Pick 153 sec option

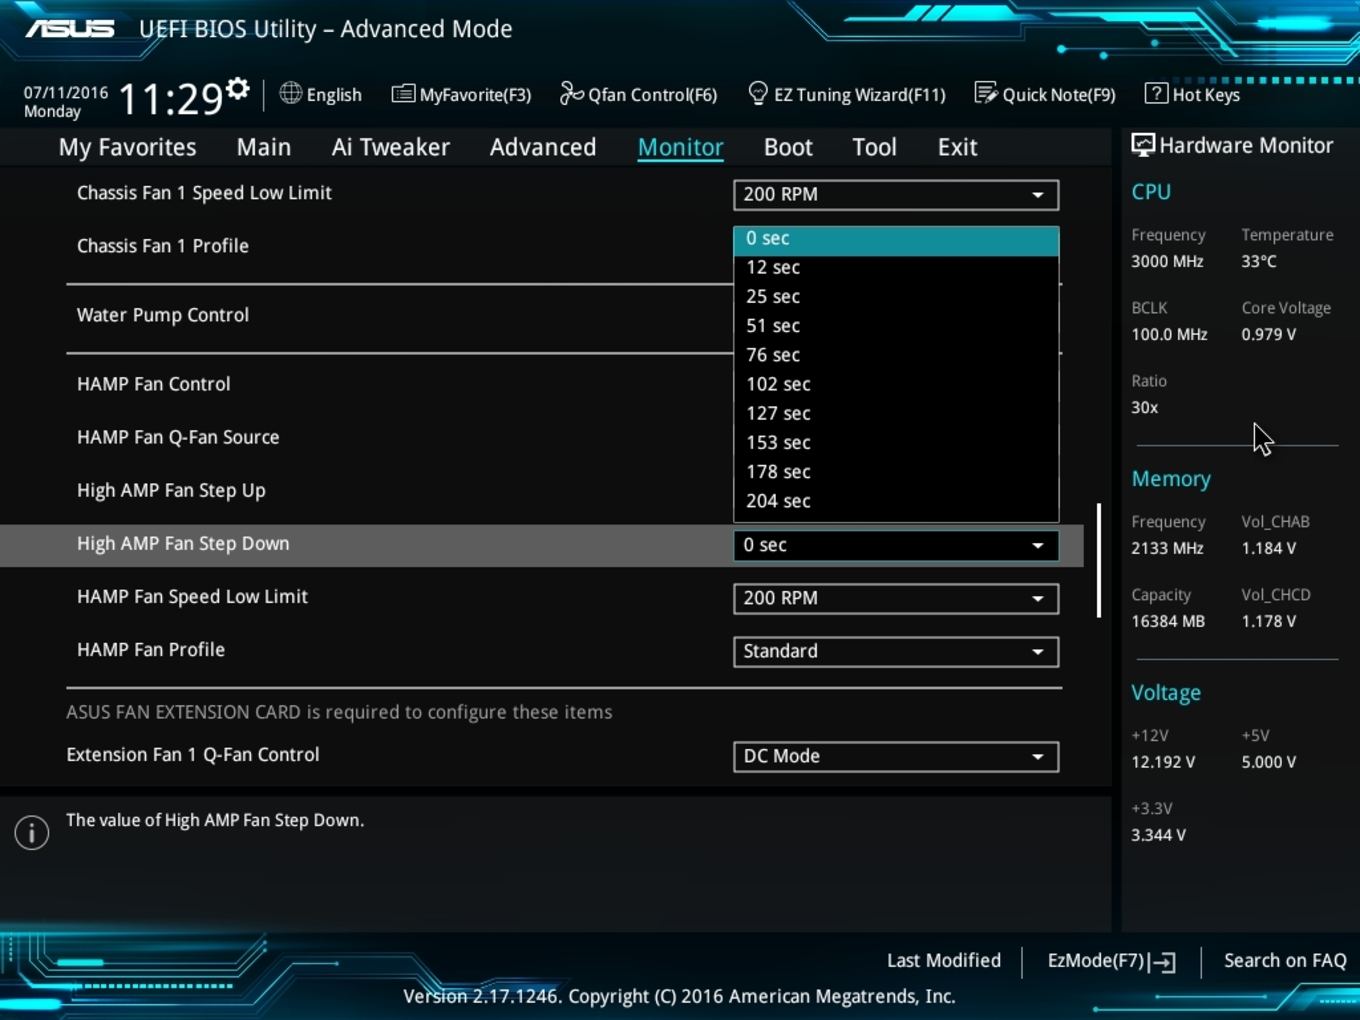(896, 442)
